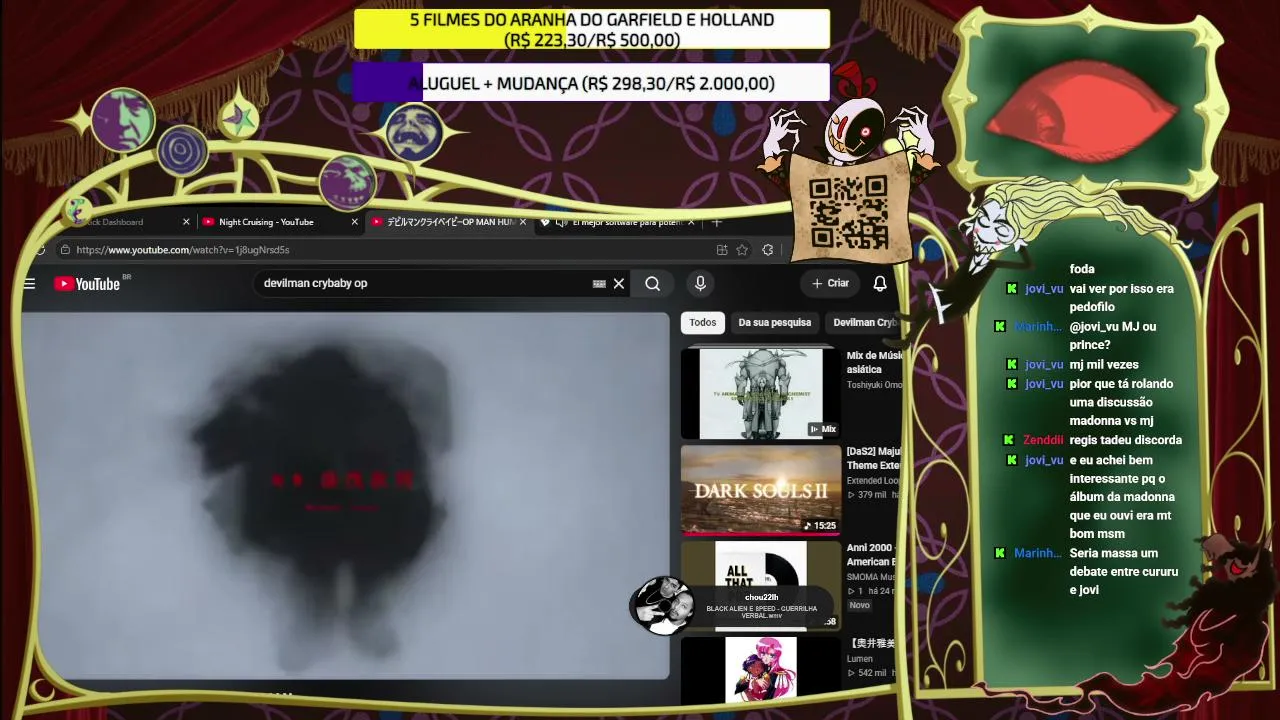Visit 'Toshiyuki Omo' channel name
The height and width of the screenshot is (720, 1280).
[x=874, y=385]
